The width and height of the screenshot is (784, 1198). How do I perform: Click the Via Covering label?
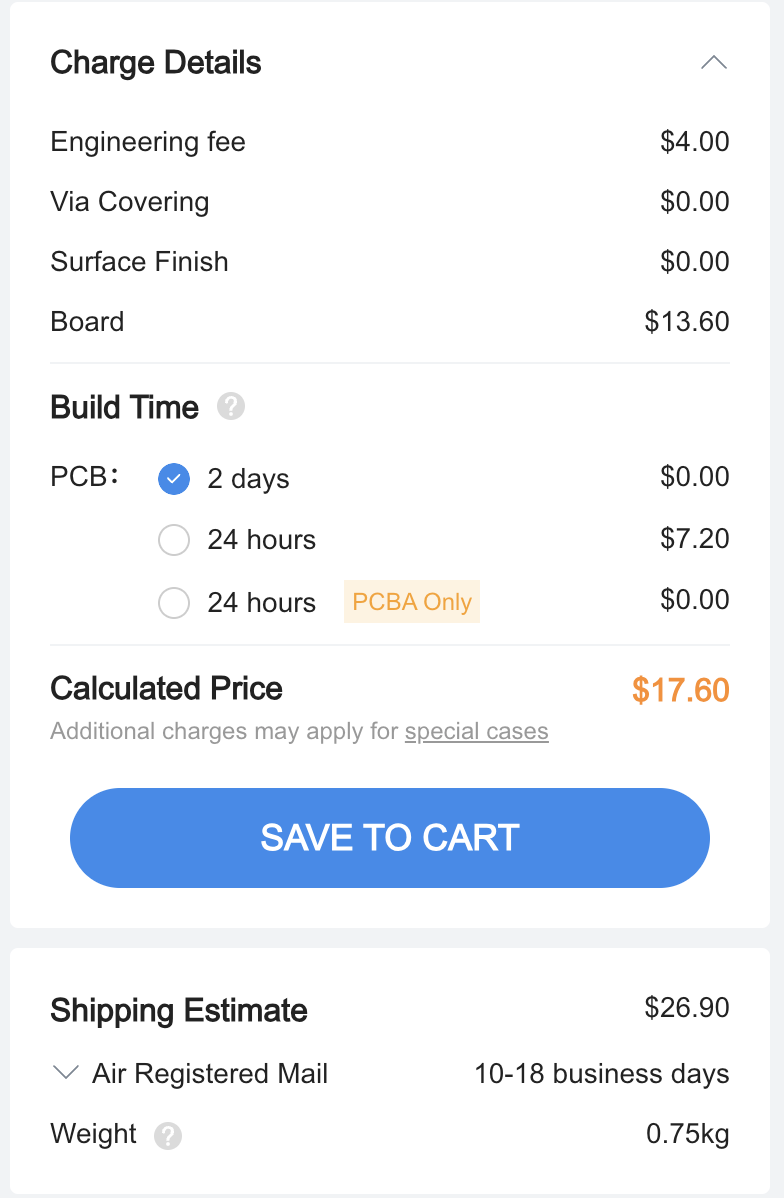[130, 202]
